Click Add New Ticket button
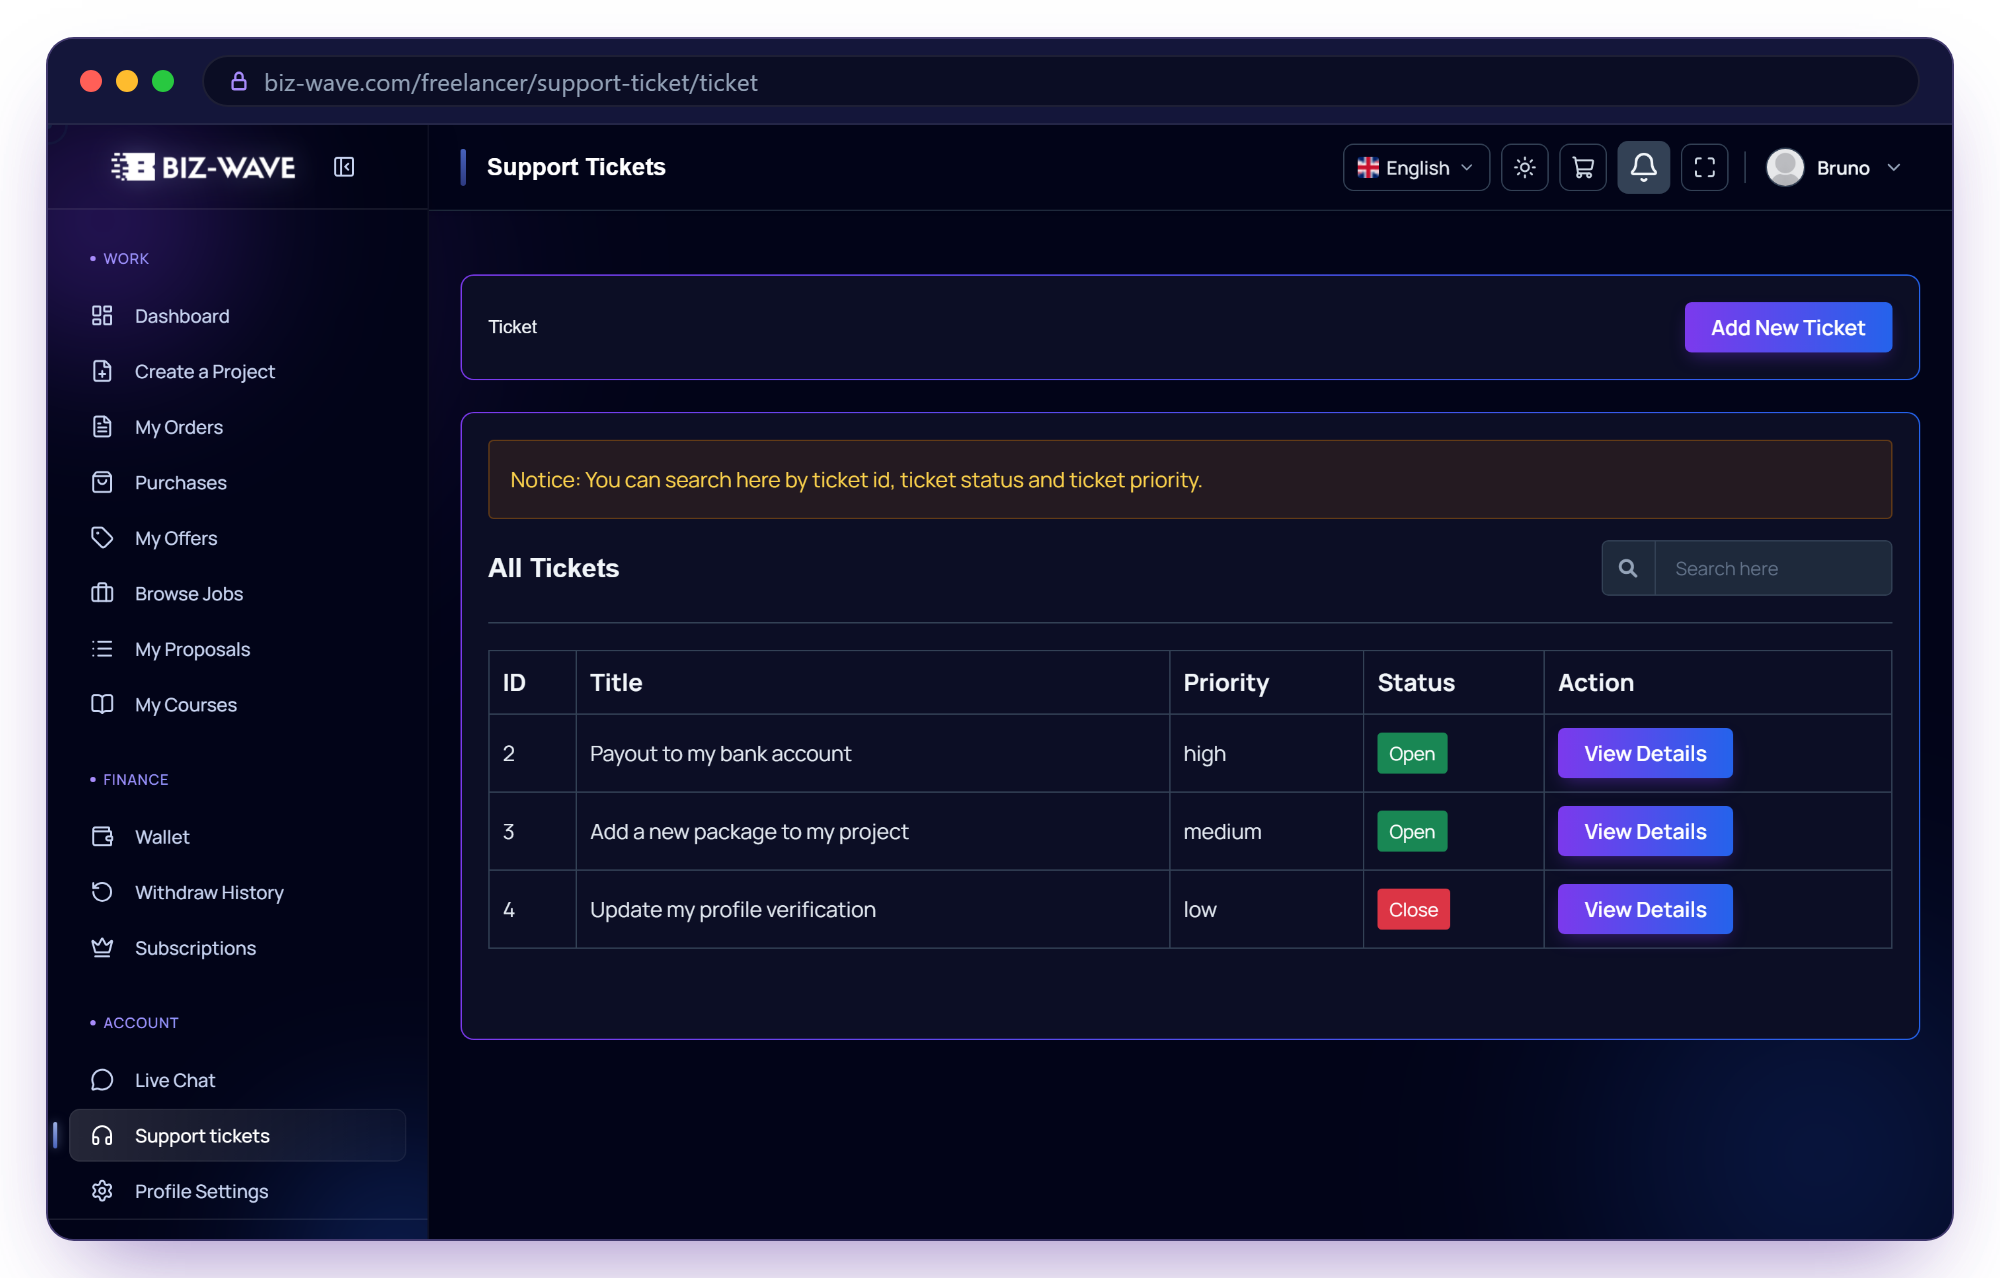The image size is (2000, 1278). [1788, 327]
